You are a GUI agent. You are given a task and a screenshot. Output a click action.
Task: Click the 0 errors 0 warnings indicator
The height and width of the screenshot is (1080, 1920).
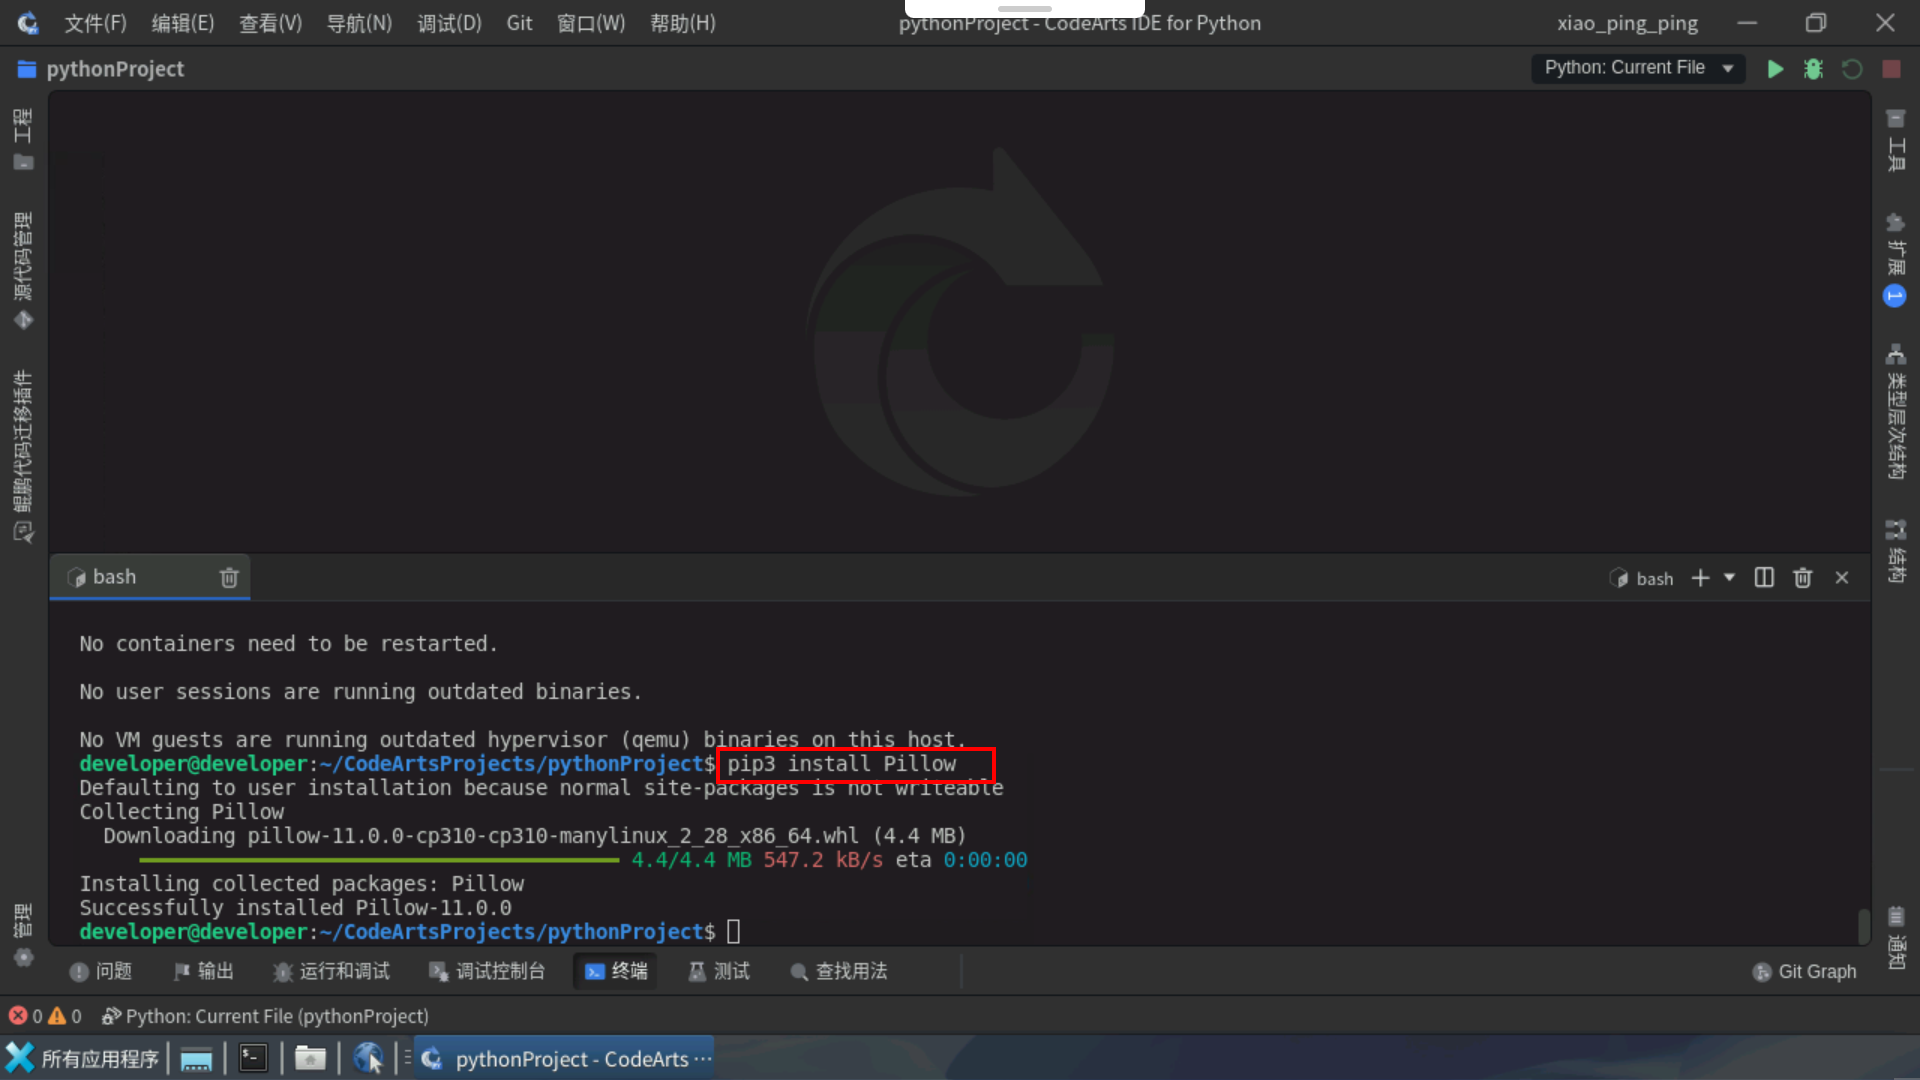coord(45,1015)
